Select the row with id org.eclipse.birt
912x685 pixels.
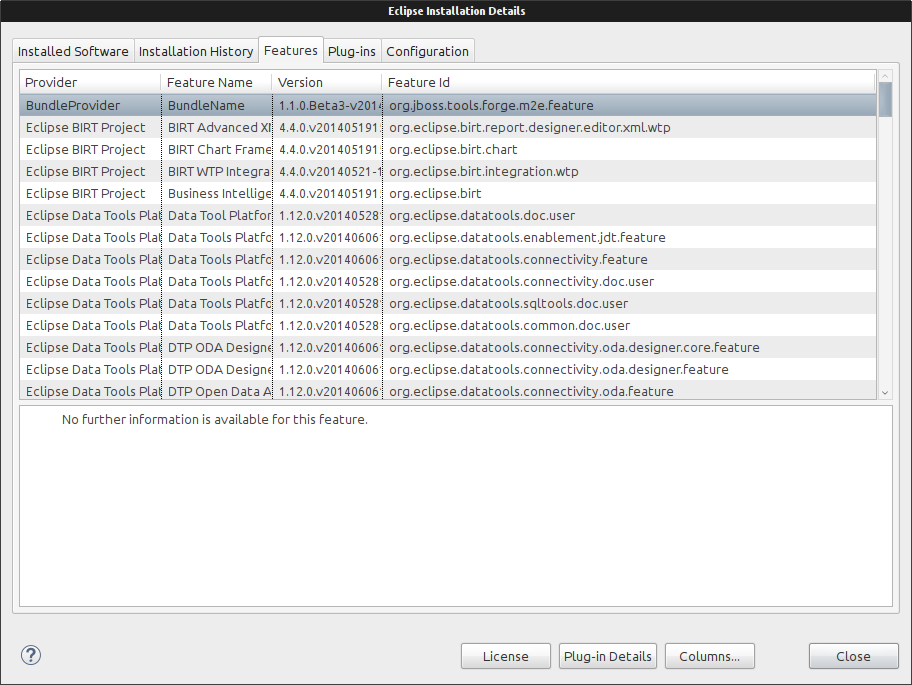[x=448, y=194]
